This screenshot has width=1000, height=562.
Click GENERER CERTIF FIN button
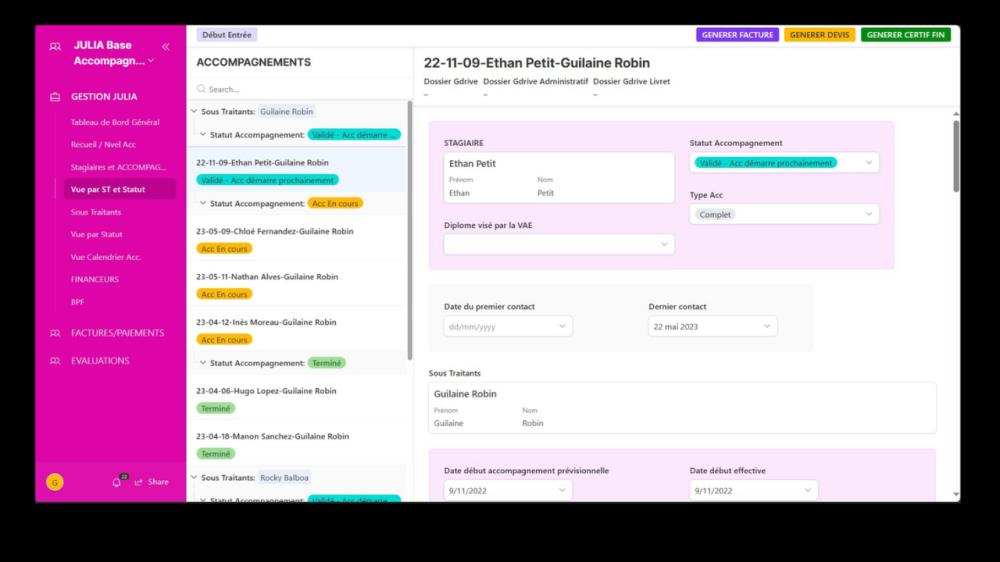906,35
